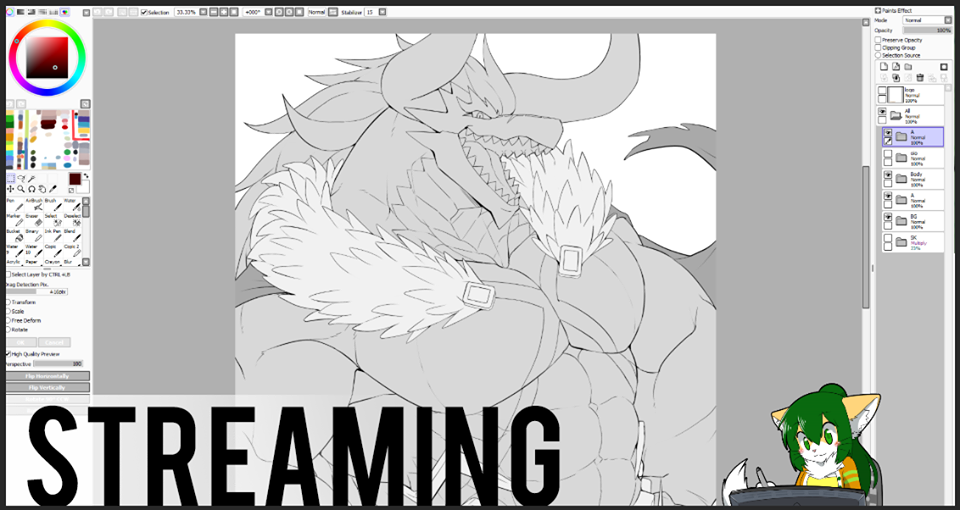Toggle the Selection checkbox in toolbar

tap(144, 12)
